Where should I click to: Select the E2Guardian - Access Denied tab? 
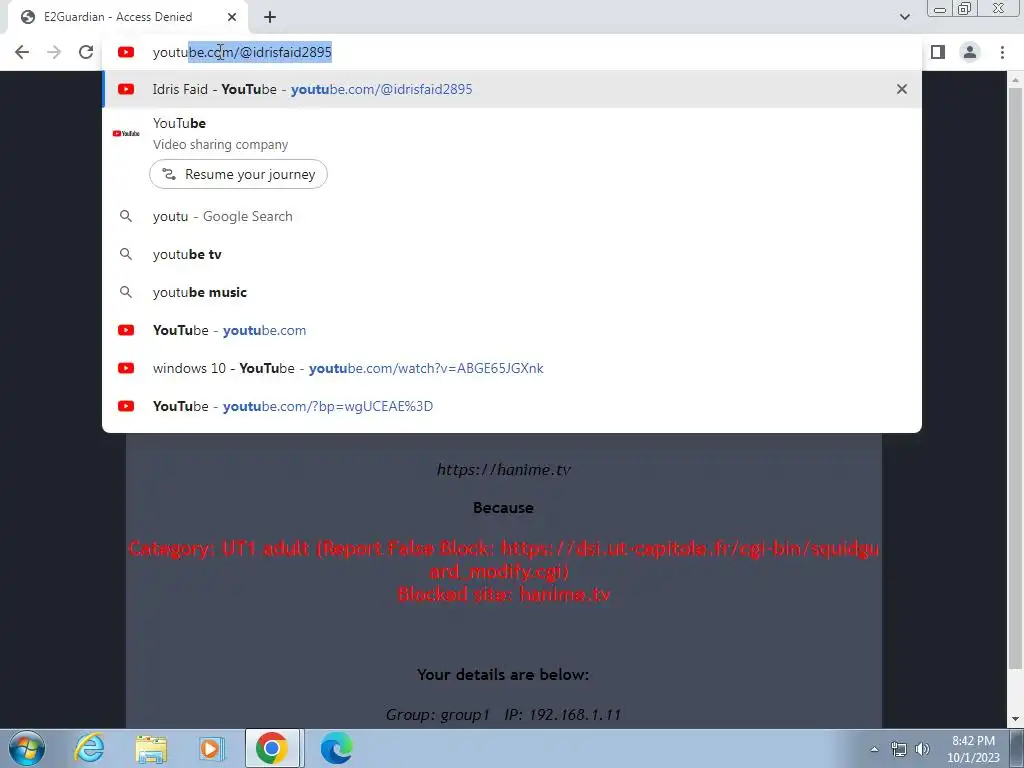point(127,17)
